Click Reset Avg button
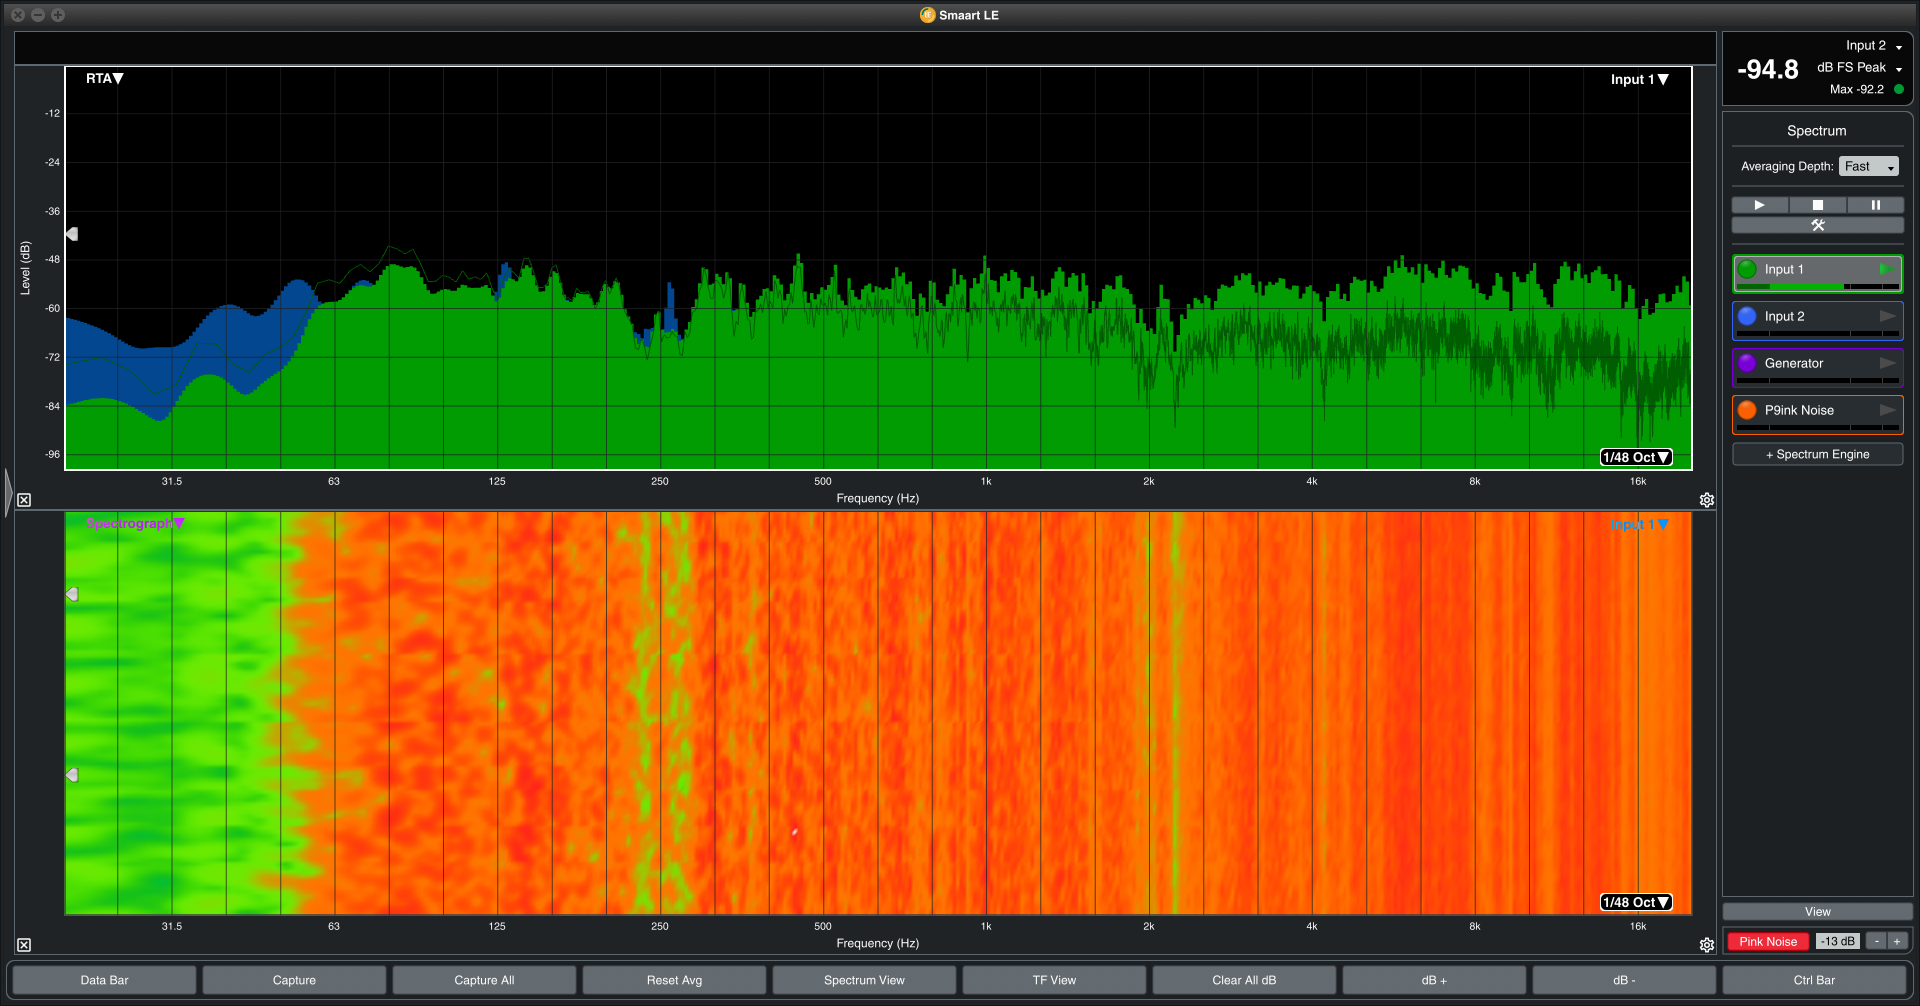The height and width of the screenshot is (1006, 1920). coord(674,980)
